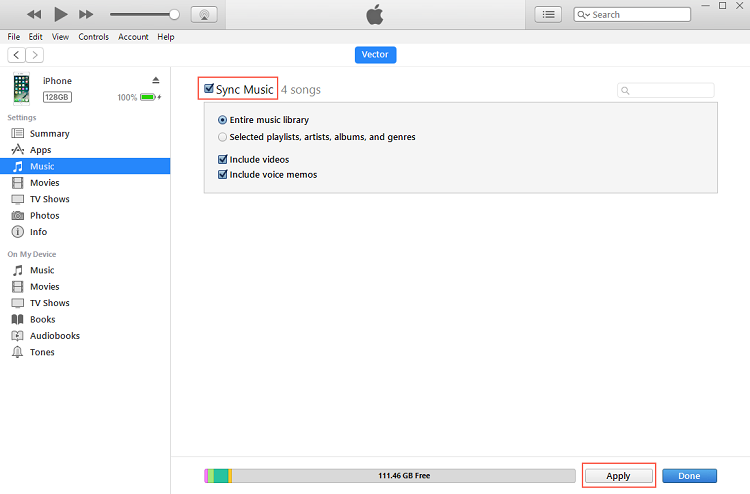Toggle the Sync Music checkbox
This screenshot has height=494, width=750.
pyautogui.click(x=209, y=88)
